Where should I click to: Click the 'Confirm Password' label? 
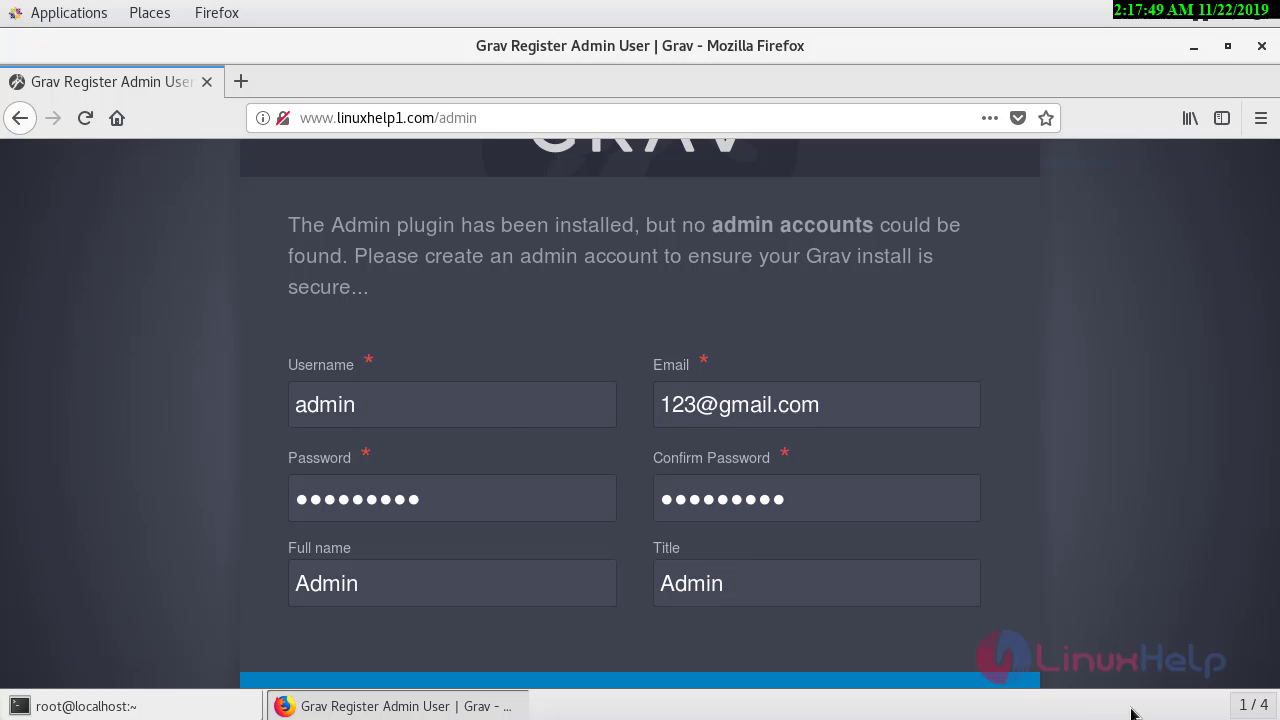coord(711,458)
